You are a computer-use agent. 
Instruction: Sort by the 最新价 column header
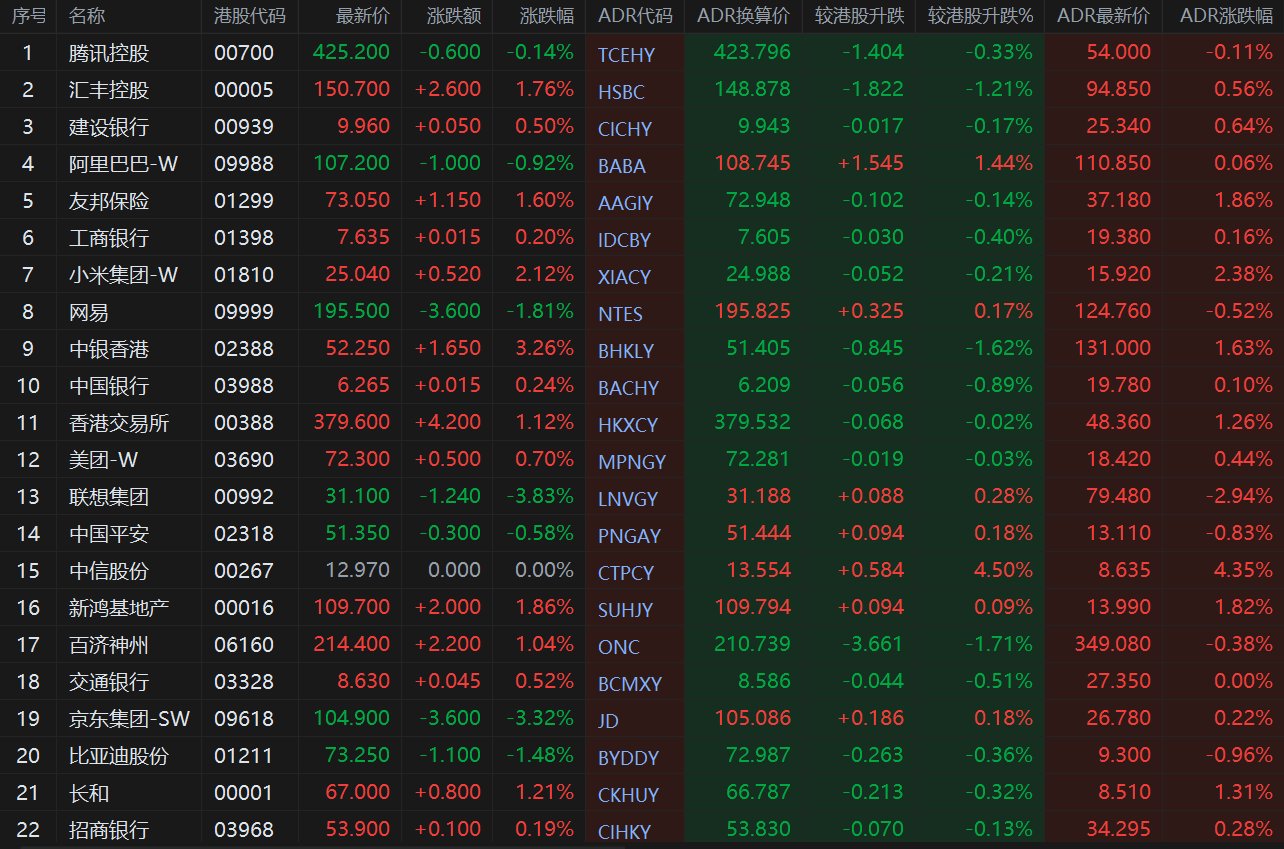pyautogui.click(x=363, y=16)
